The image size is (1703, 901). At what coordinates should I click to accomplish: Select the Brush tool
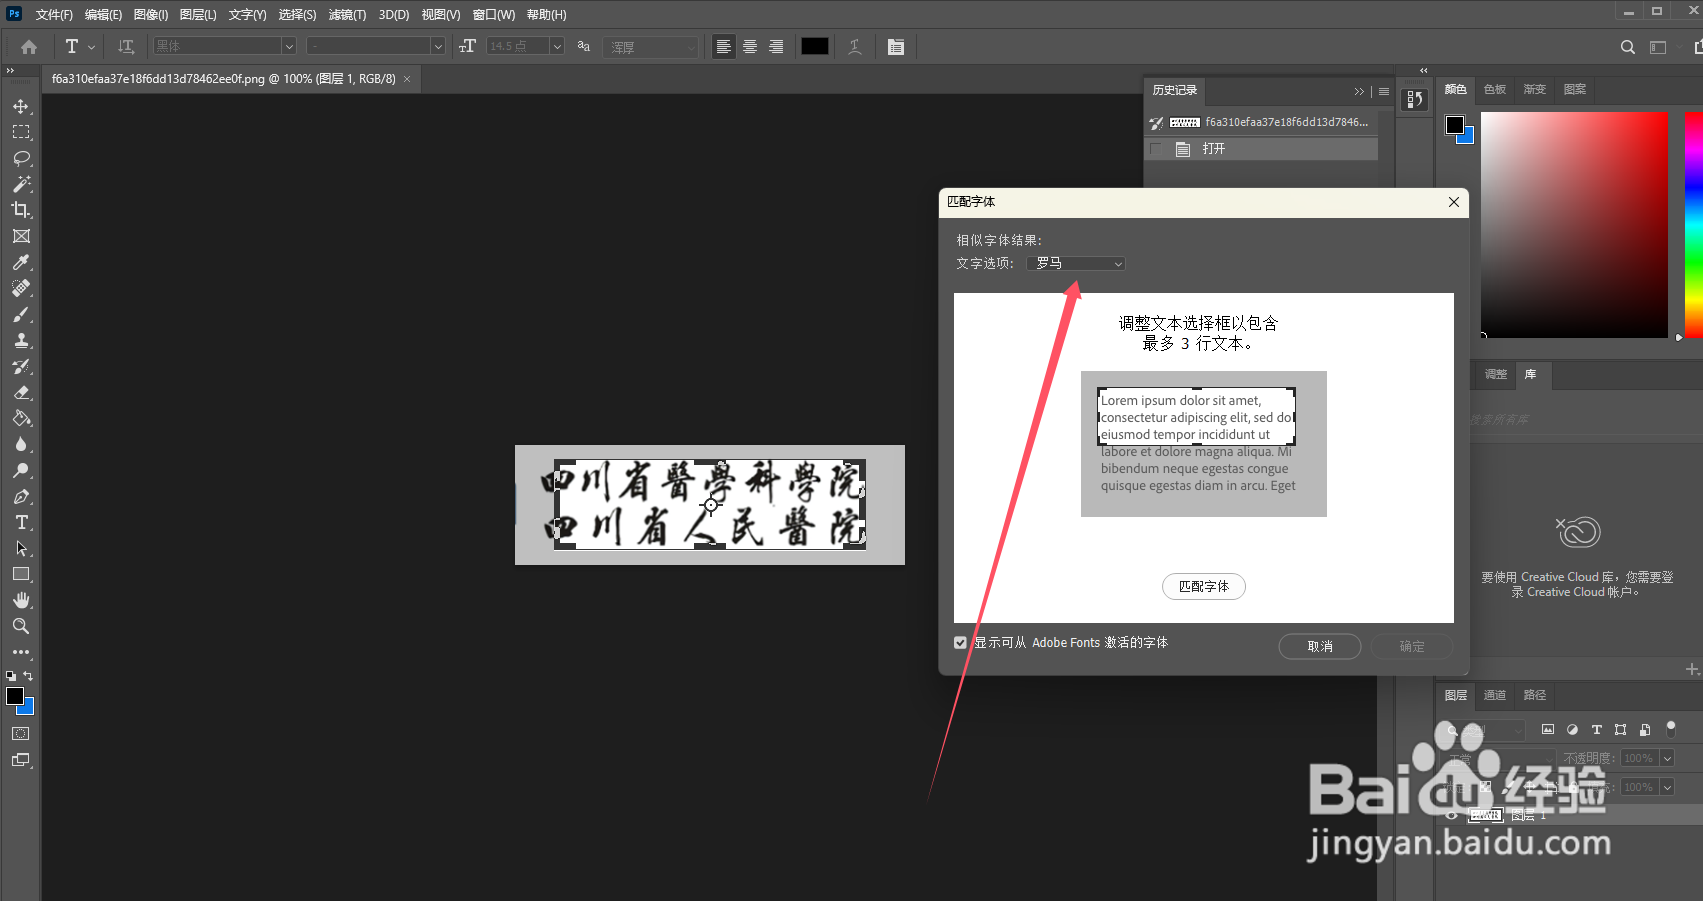click(x=21, y=314)
